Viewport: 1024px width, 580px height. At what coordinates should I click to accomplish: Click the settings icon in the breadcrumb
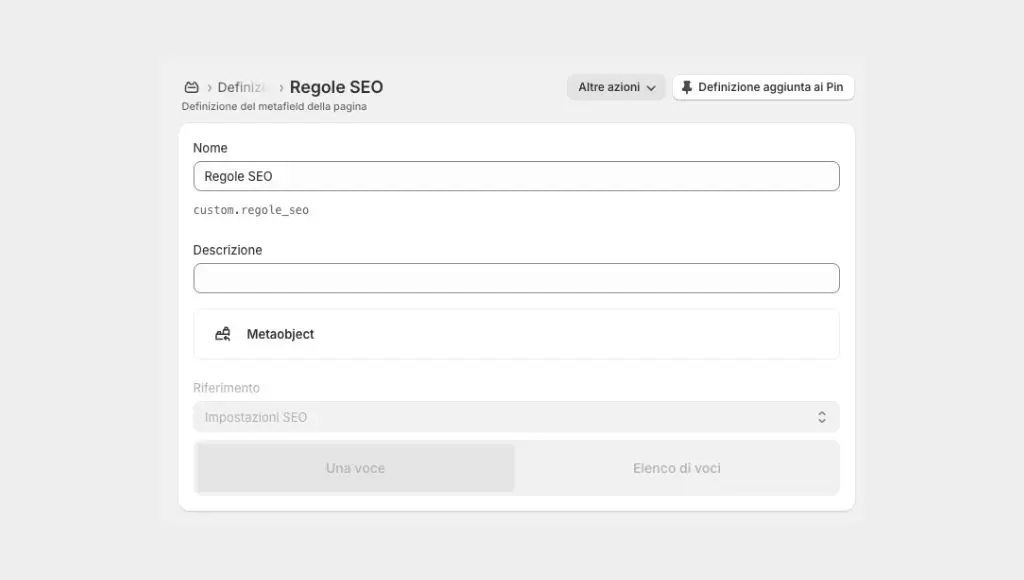tap(191, 87)
